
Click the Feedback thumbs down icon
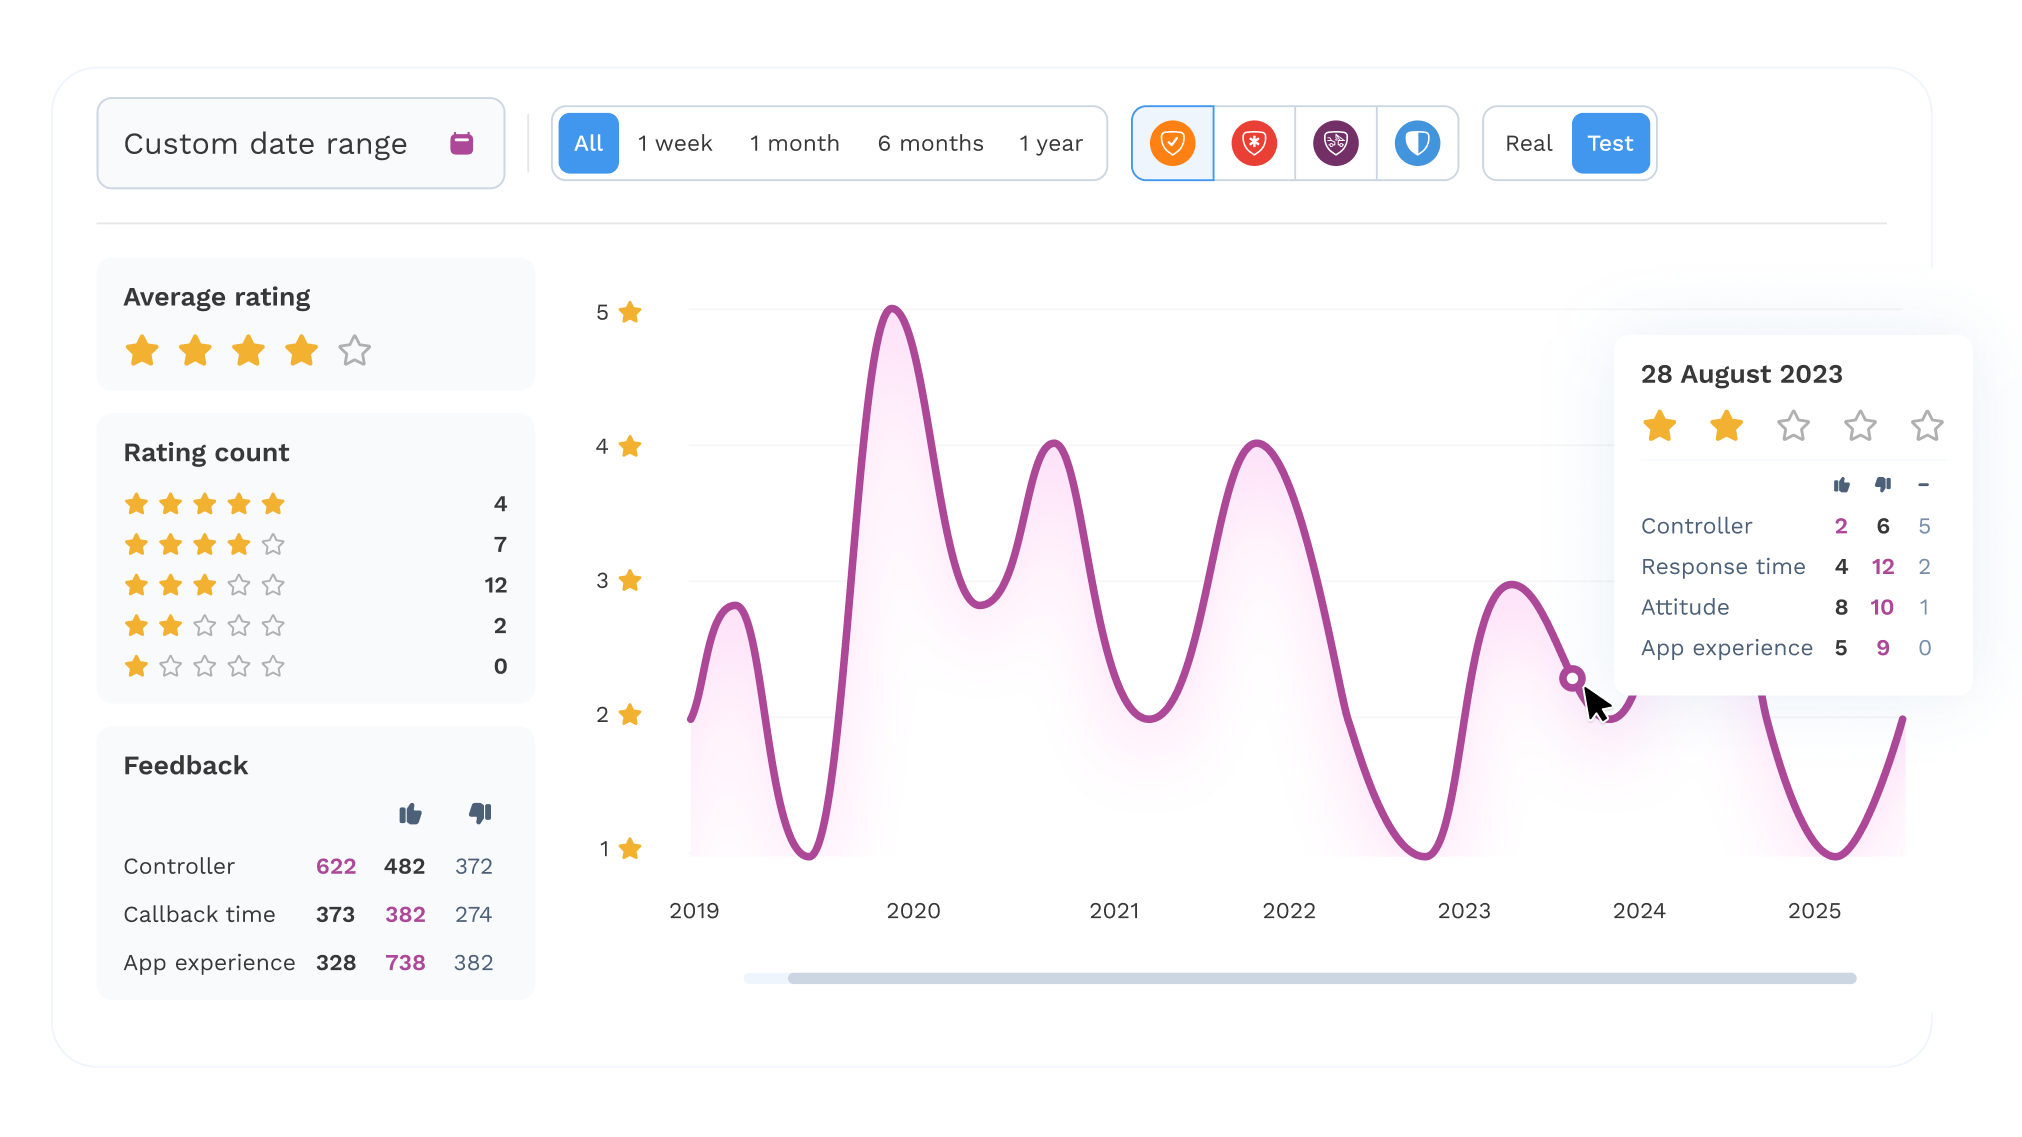click(480, 813)
